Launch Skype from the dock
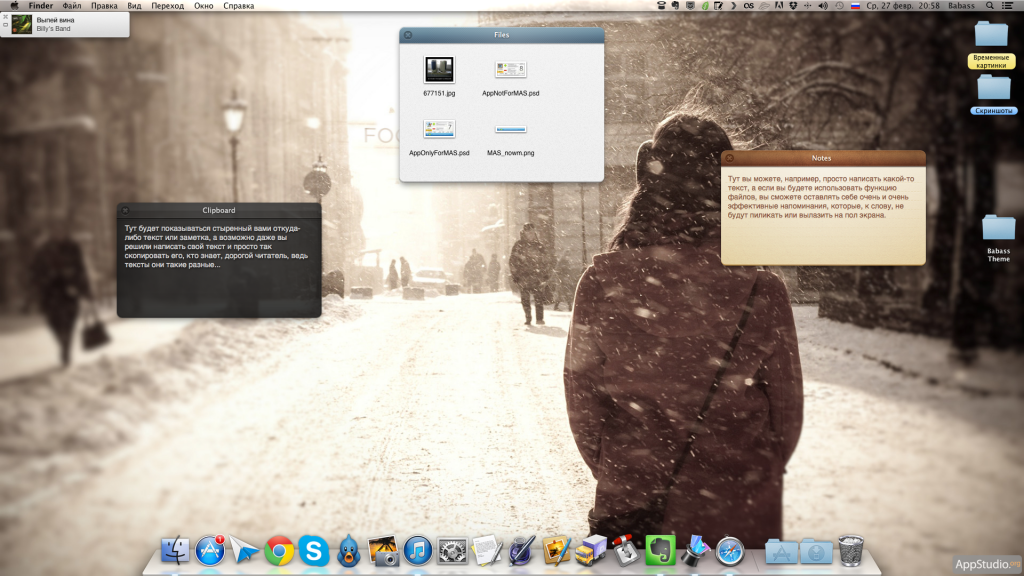Image resolution: width=1024 pixels, height=576 pixels. pyautogui.click(x=314, y=550)
